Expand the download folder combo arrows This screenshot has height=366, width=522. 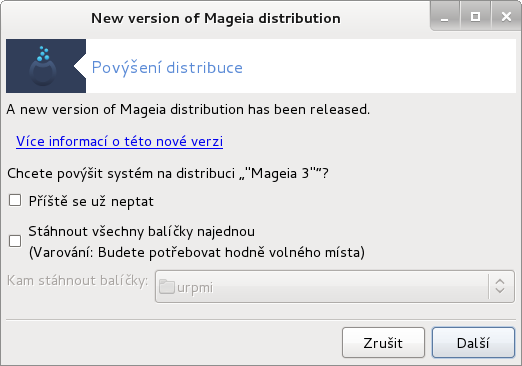pyautogui.click(x=500, y=287)
